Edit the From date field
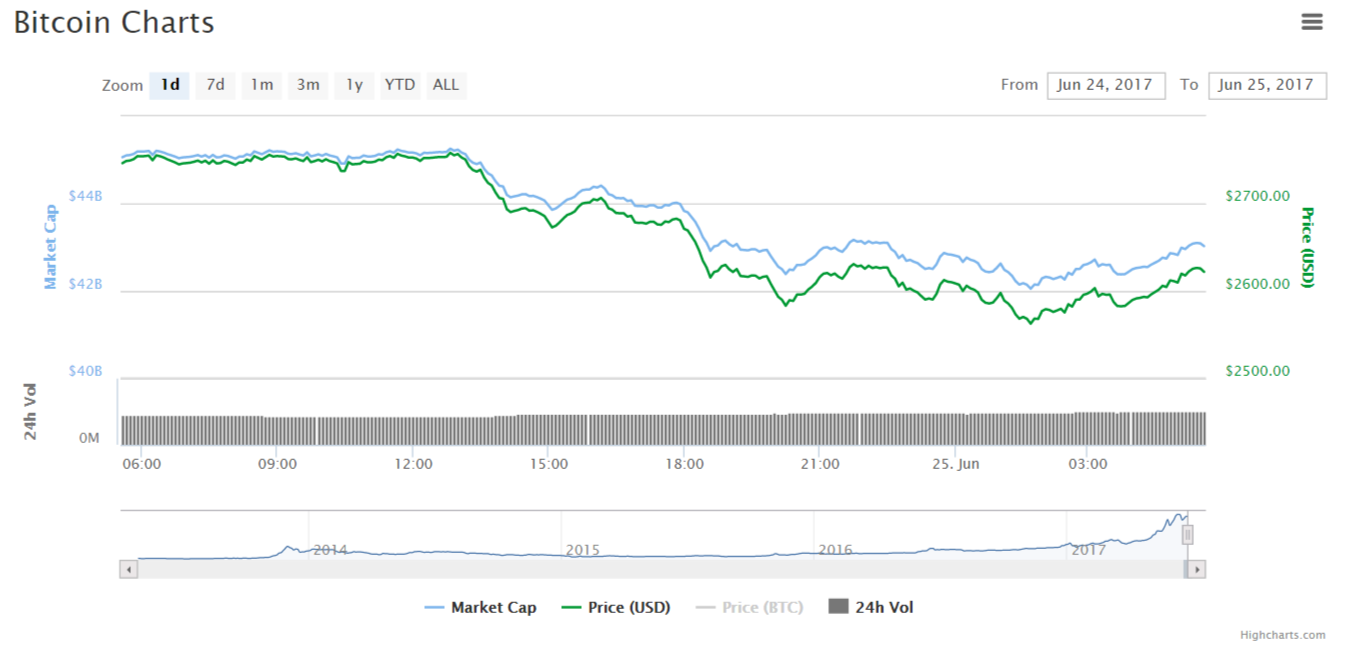 coord(1105,85)
